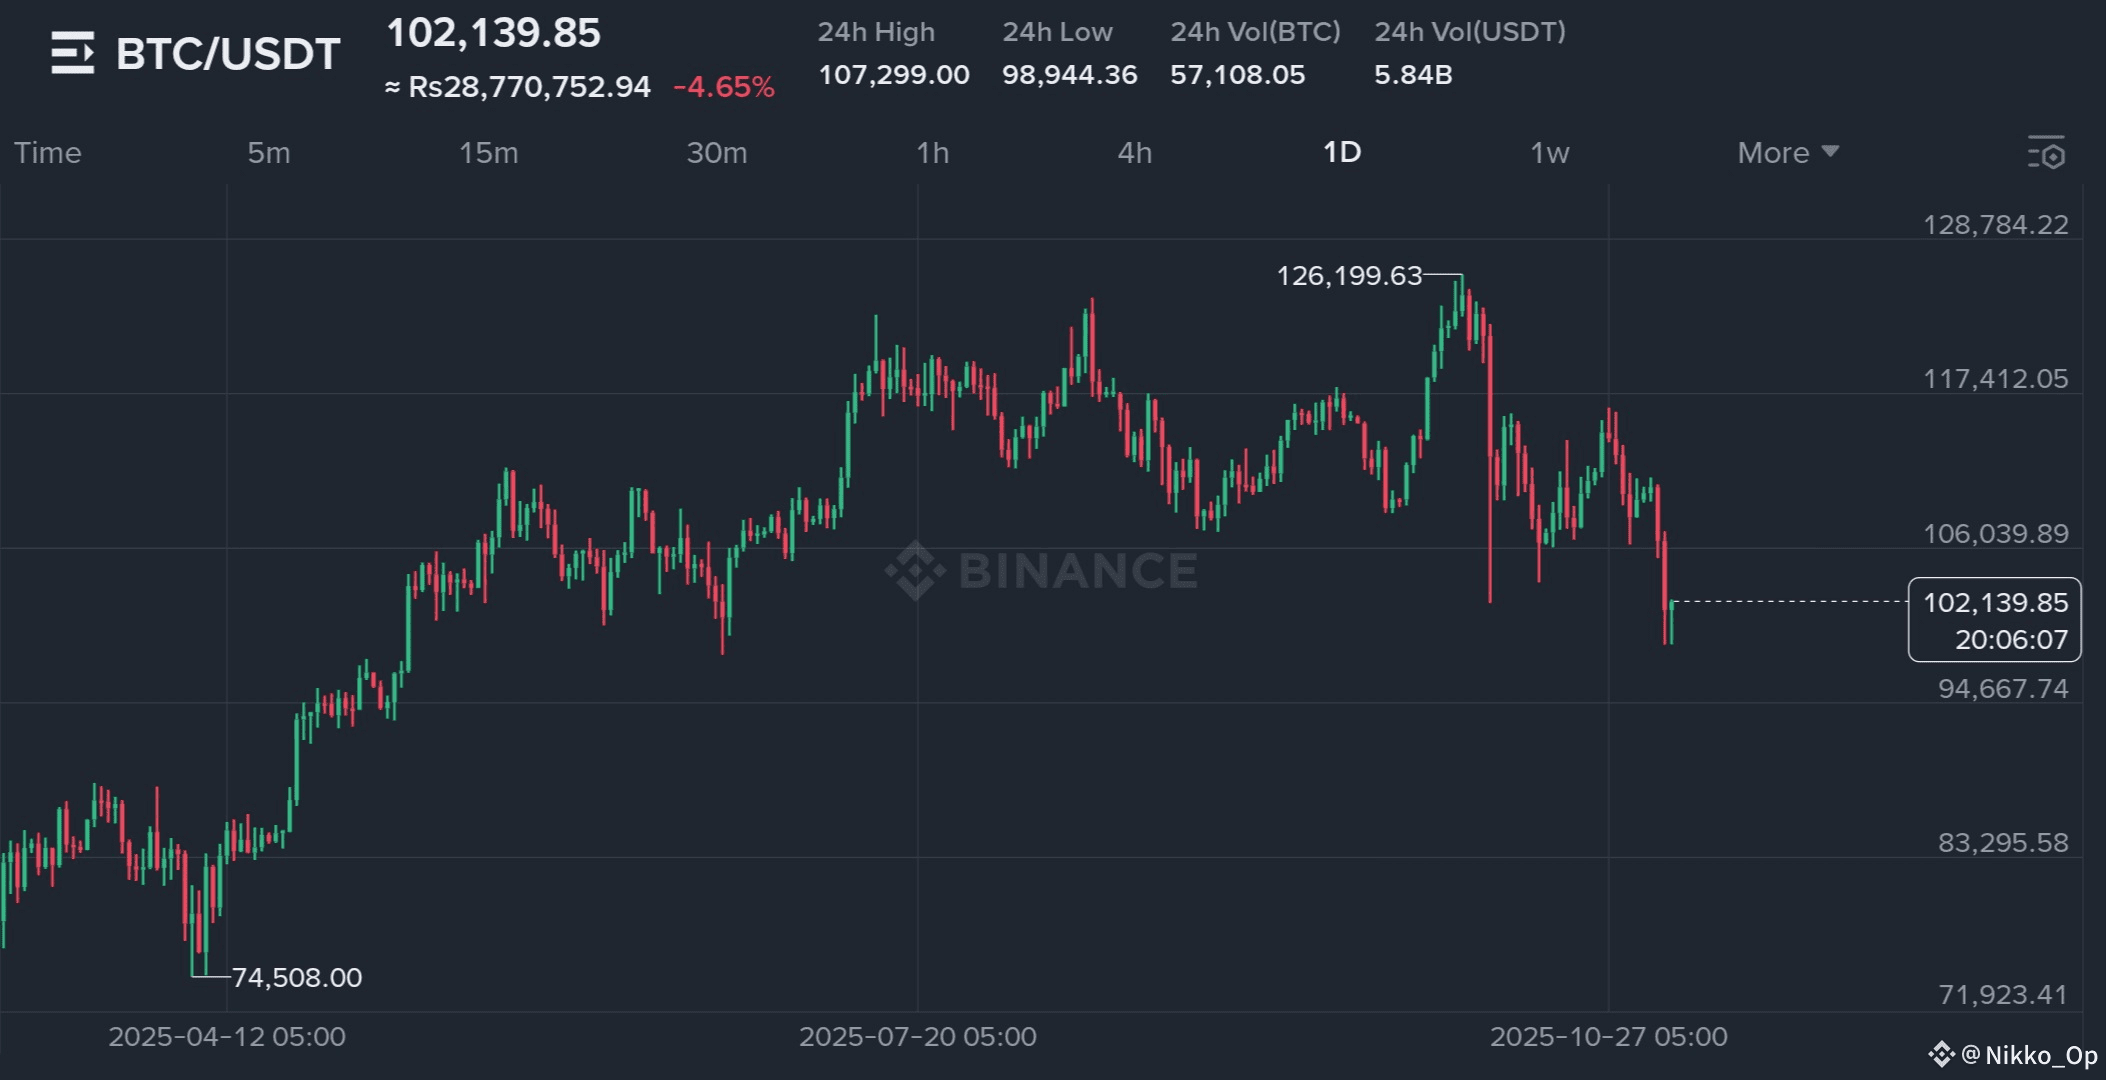Open the trading pair switcher icon
This screenshot has height=1080, width=2106.
(73, 53)
